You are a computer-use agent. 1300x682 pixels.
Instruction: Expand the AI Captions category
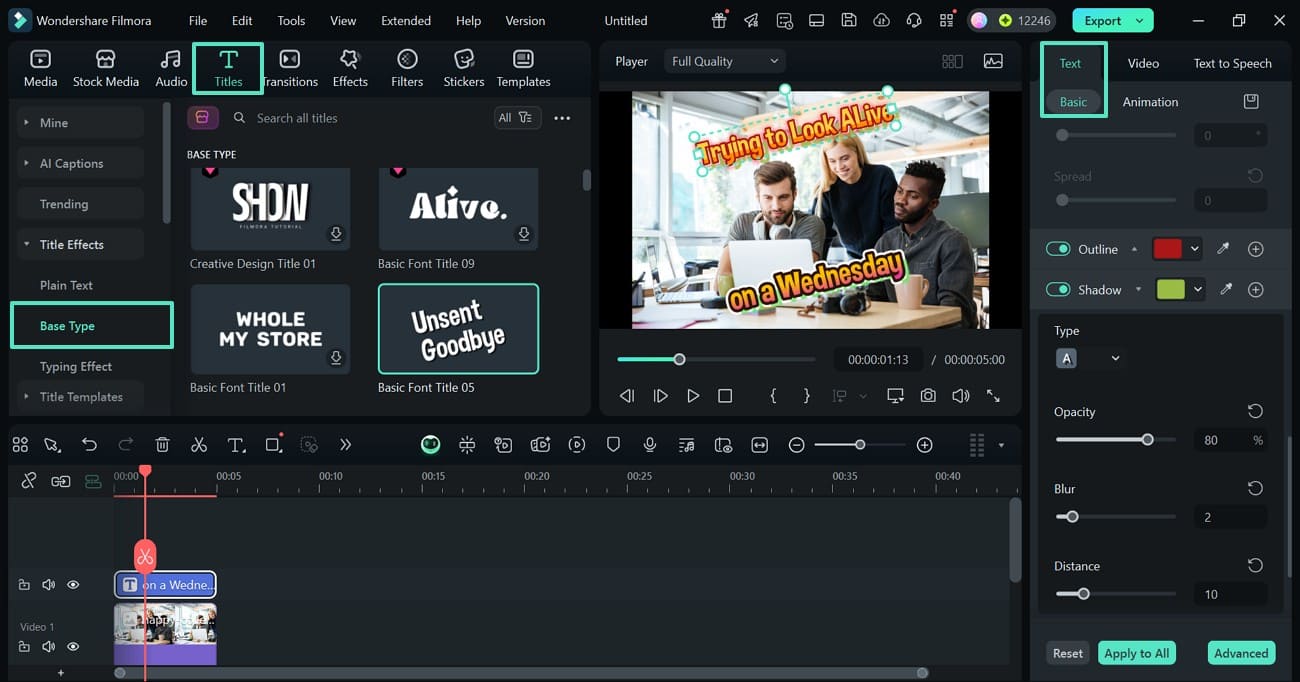tap(71, 163)
